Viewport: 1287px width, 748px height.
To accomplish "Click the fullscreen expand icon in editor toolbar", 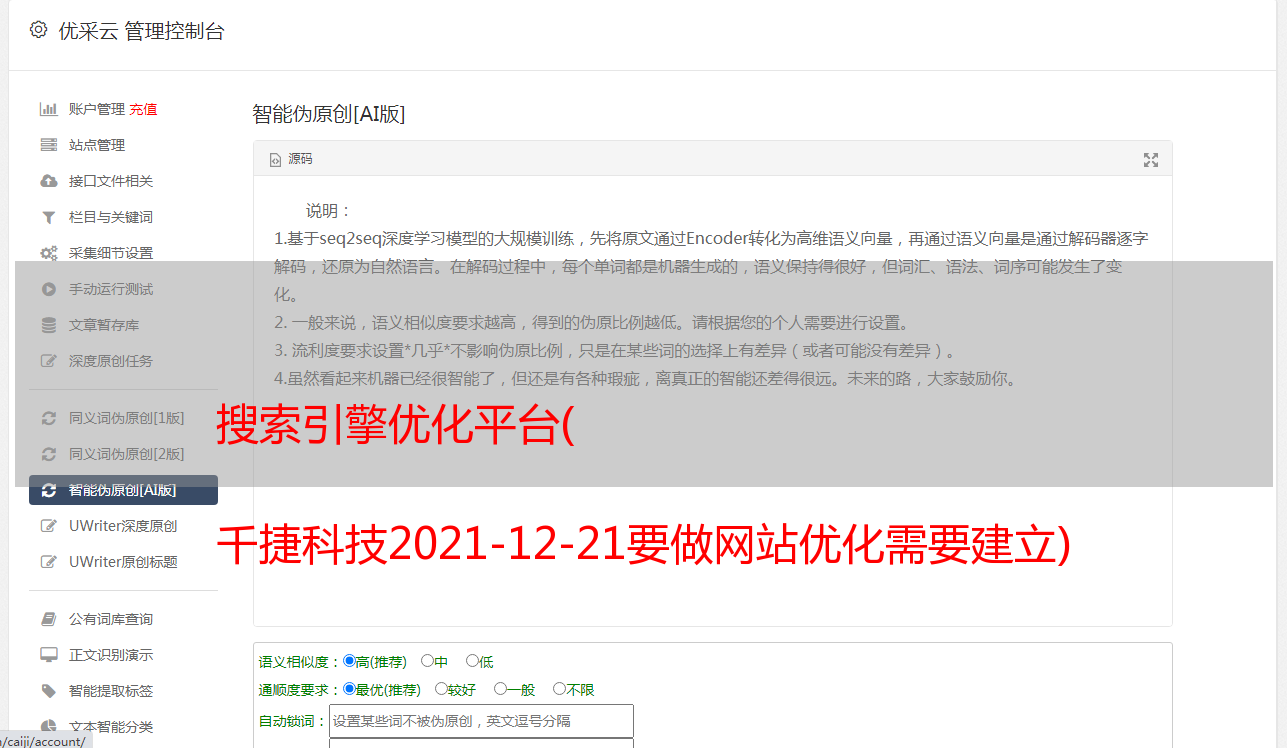I will coord(1151,160).
